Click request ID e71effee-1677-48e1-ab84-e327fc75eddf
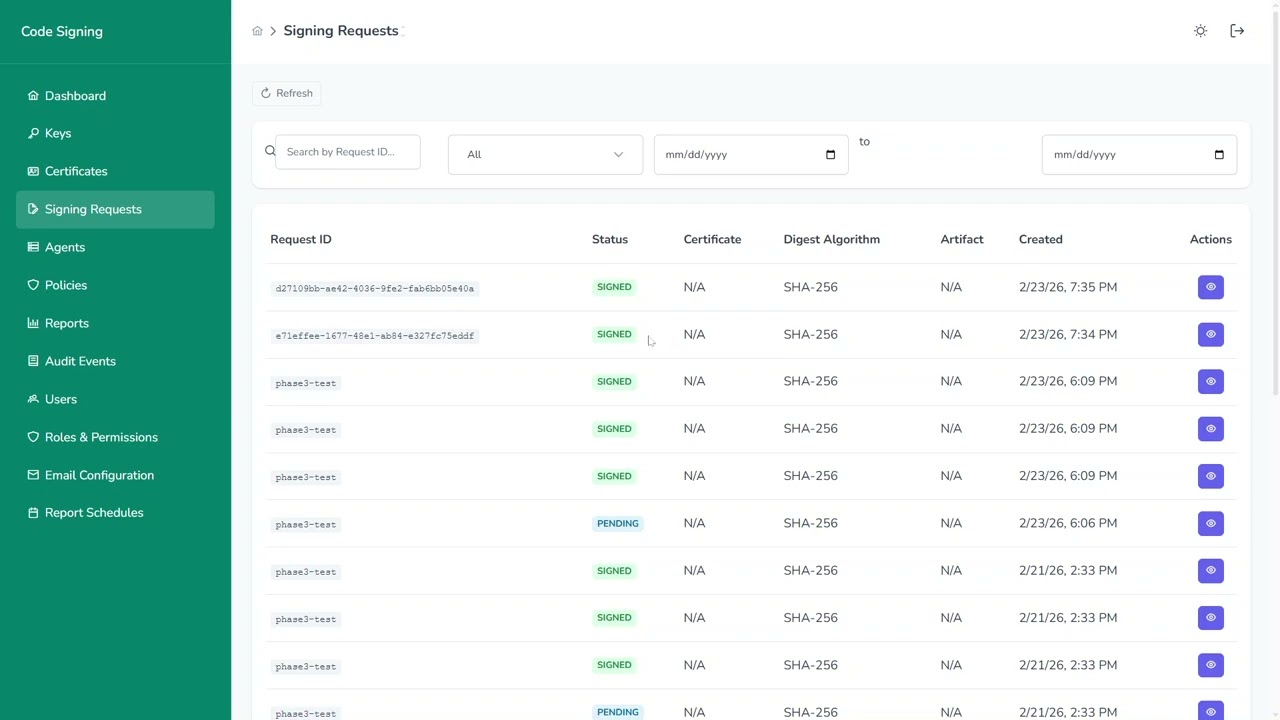Viewport: 1280px width, 720px height. tap(375, 335)
